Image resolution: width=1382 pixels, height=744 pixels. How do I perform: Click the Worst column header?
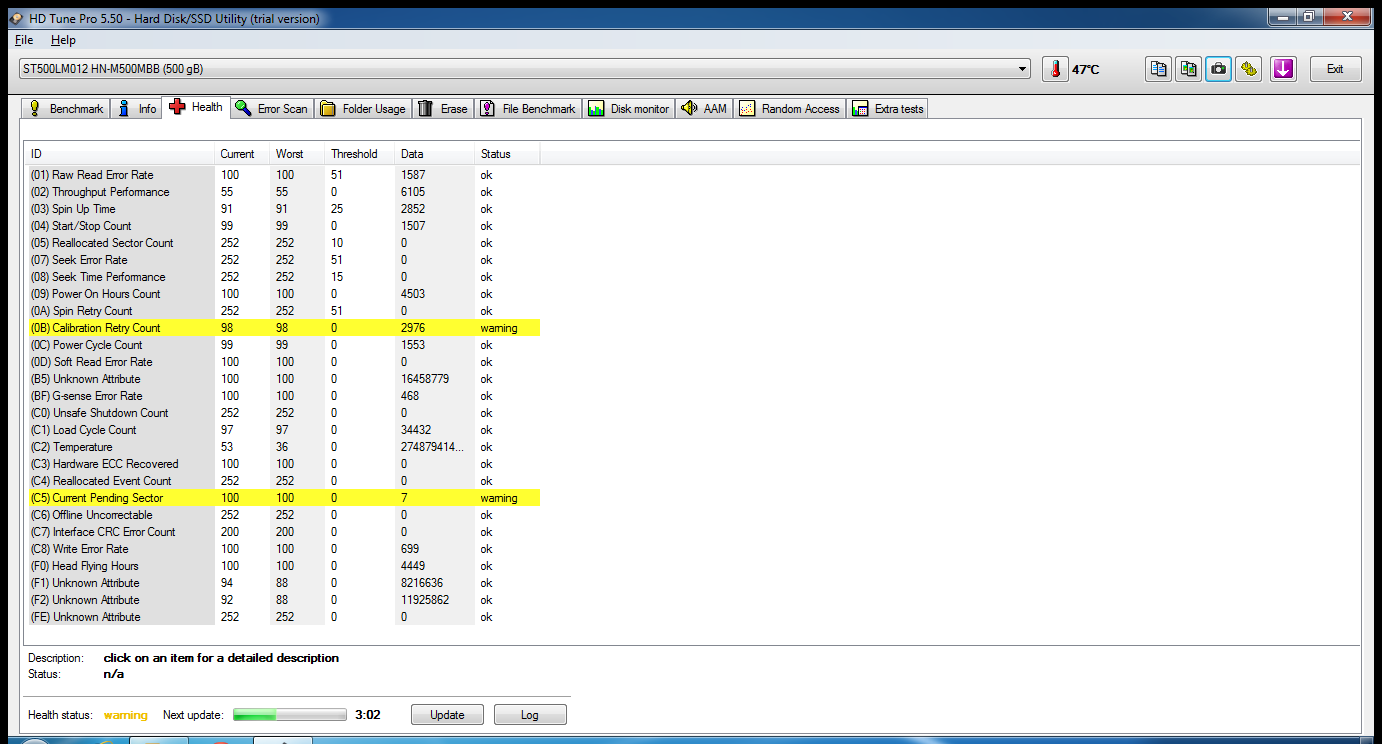[x=298, y=154]
